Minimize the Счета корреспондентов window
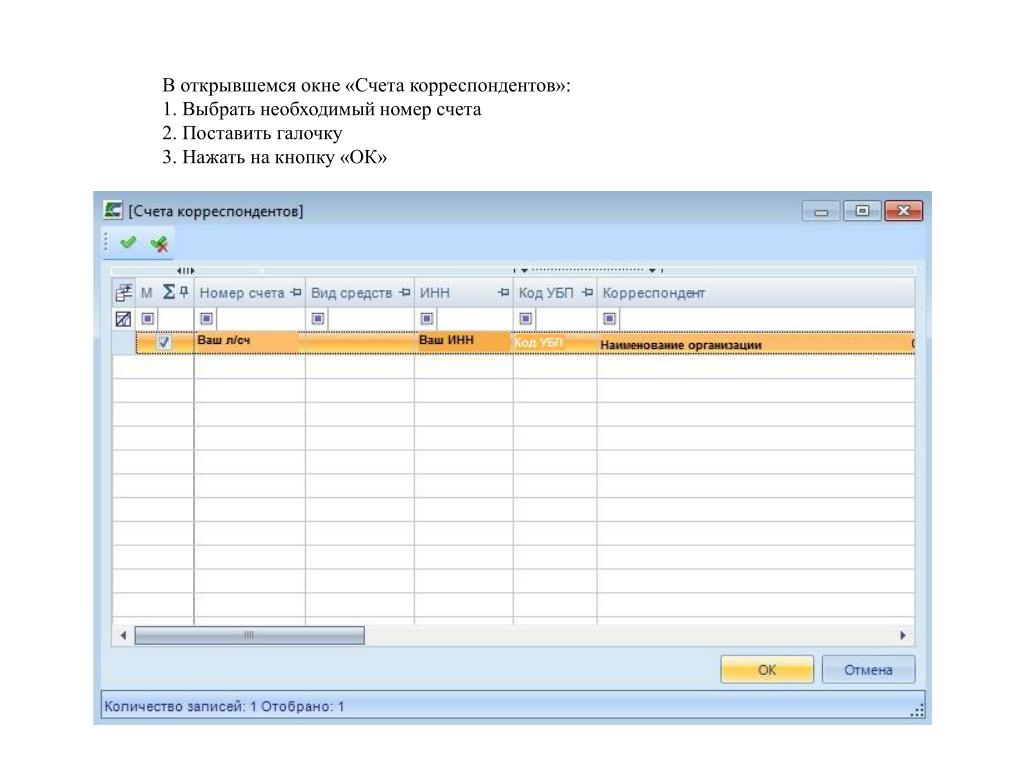Image resolution: width=1024 pixels, height=768 pixels. tap(821, 211)
